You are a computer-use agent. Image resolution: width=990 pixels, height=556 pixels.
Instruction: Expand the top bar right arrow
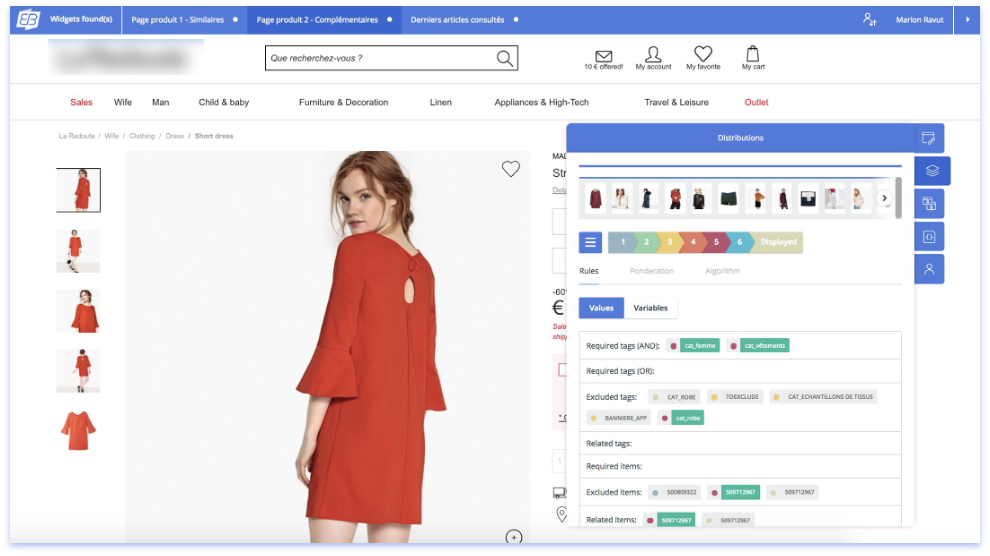tap(967, 19)
